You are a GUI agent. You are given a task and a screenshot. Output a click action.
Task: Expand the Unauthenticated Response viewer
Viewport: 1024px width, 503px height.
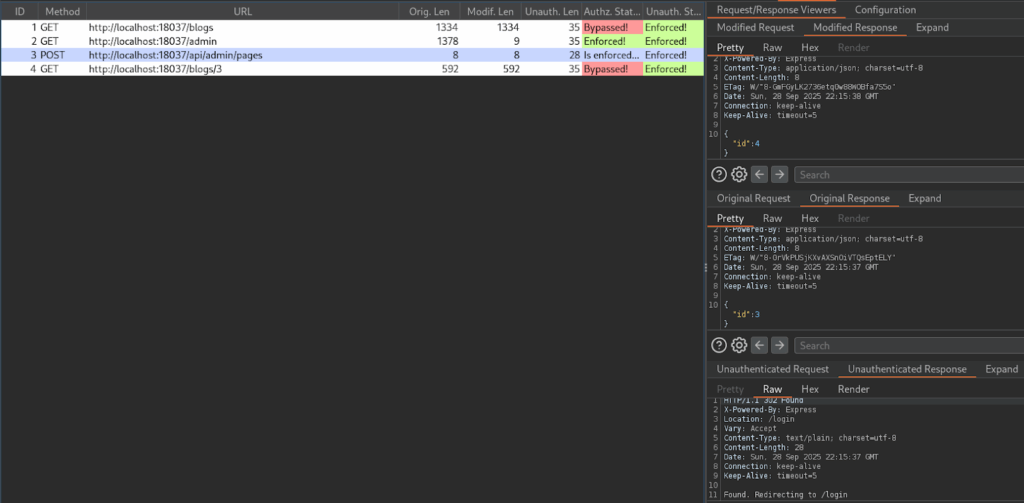1001,369
